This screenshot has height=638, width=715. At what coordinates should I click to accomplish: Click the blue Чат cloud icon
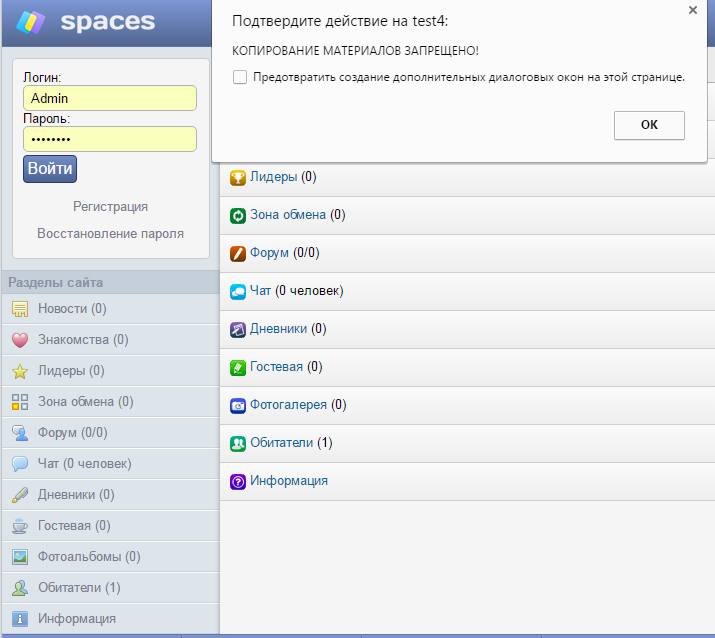(238, 291)
